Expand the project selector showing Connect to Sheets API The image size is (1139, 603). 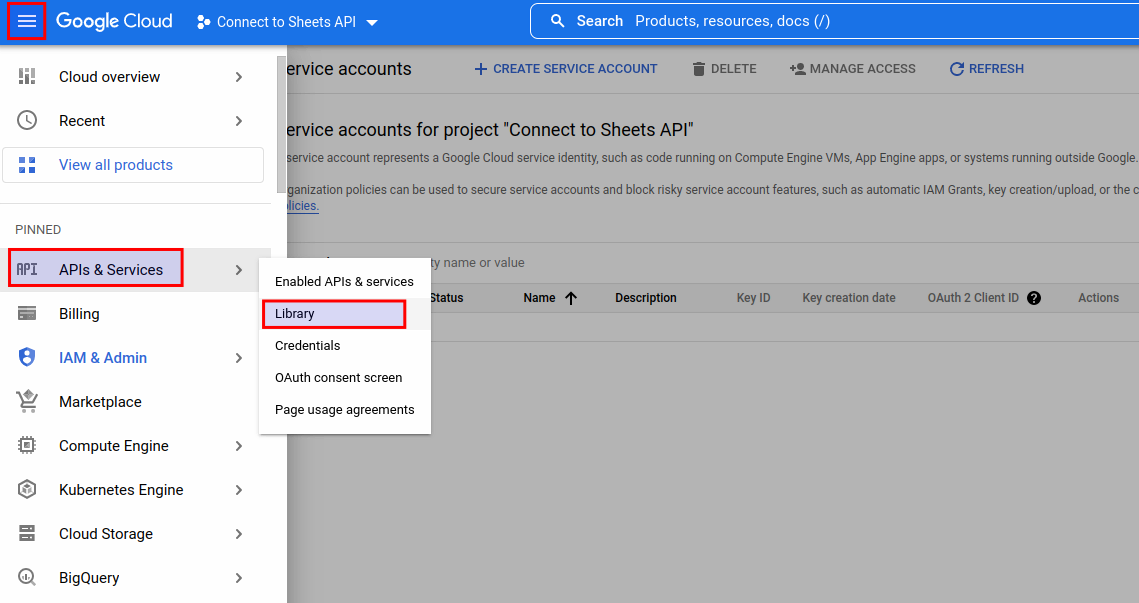pos(287,21)
